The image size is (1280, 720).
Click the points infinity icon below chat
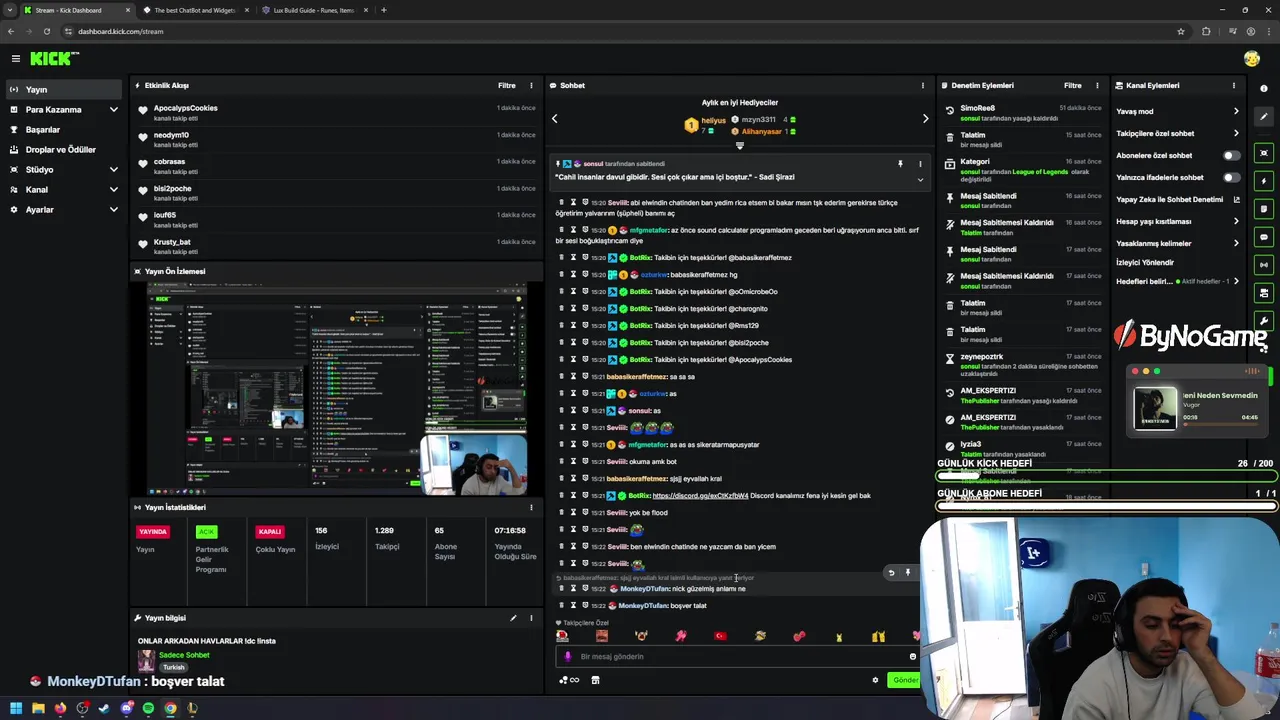point(568,680)
